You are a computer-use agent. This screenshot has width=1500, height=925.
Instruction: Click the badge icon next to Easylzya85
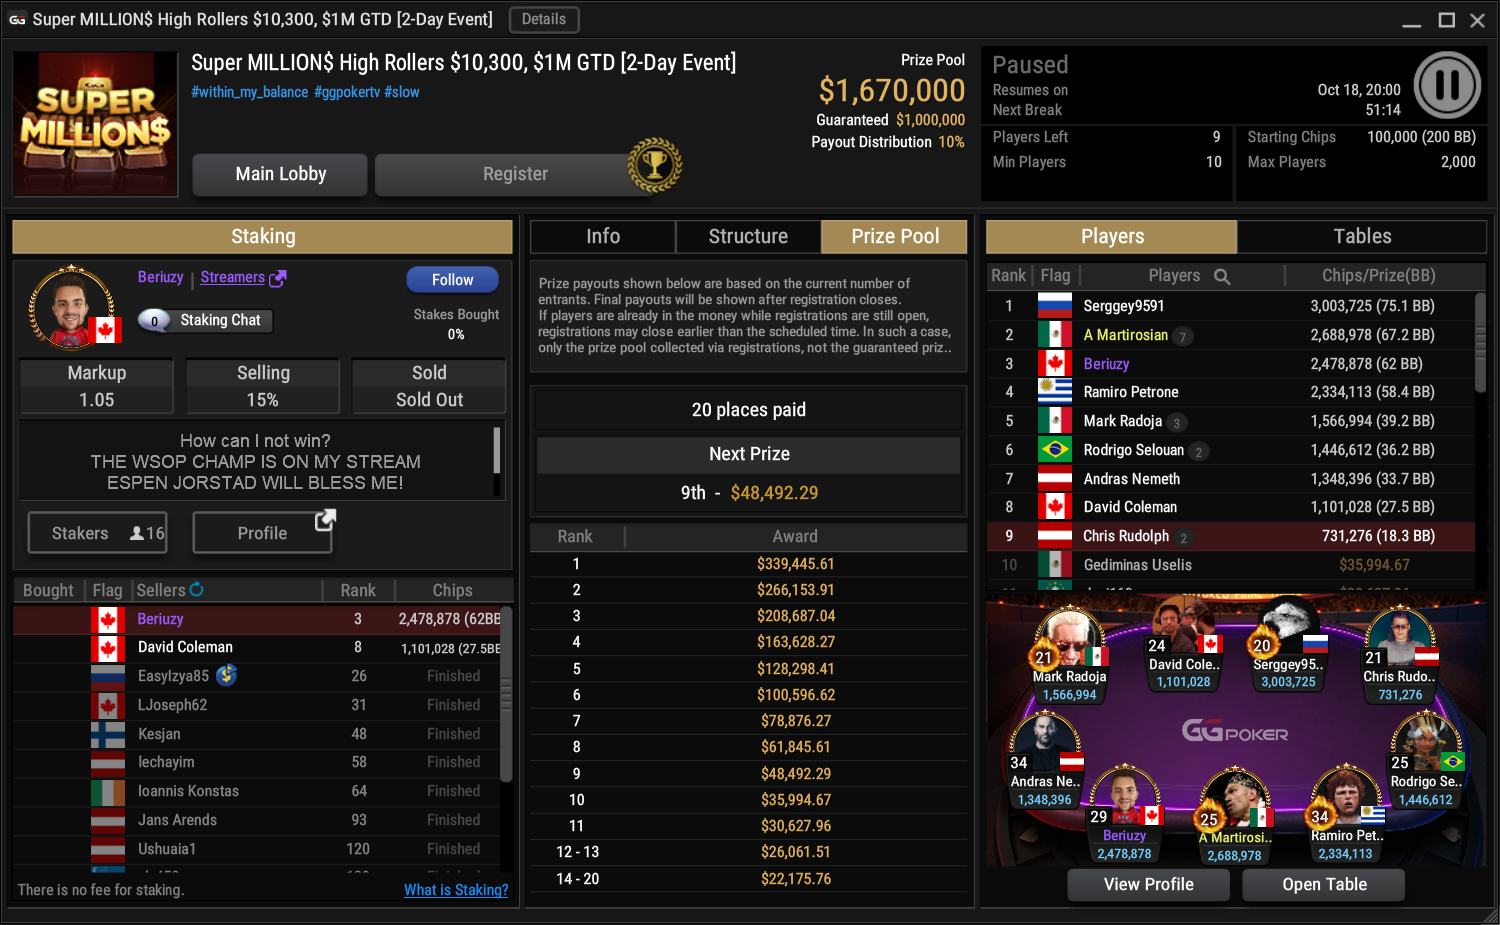pyautogui.click(x=227, y=675)
